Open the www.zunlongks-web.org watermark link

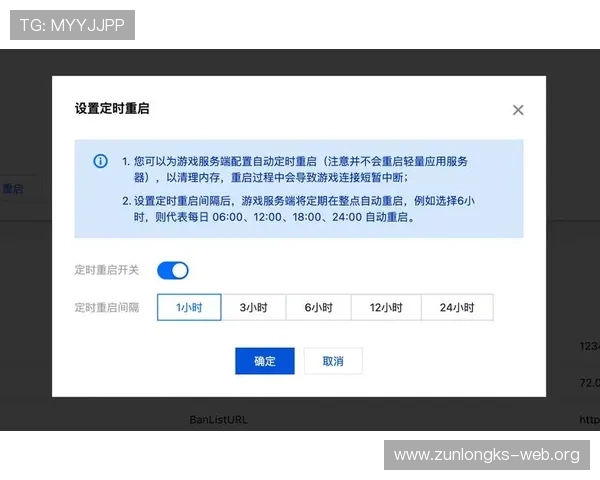487,455
